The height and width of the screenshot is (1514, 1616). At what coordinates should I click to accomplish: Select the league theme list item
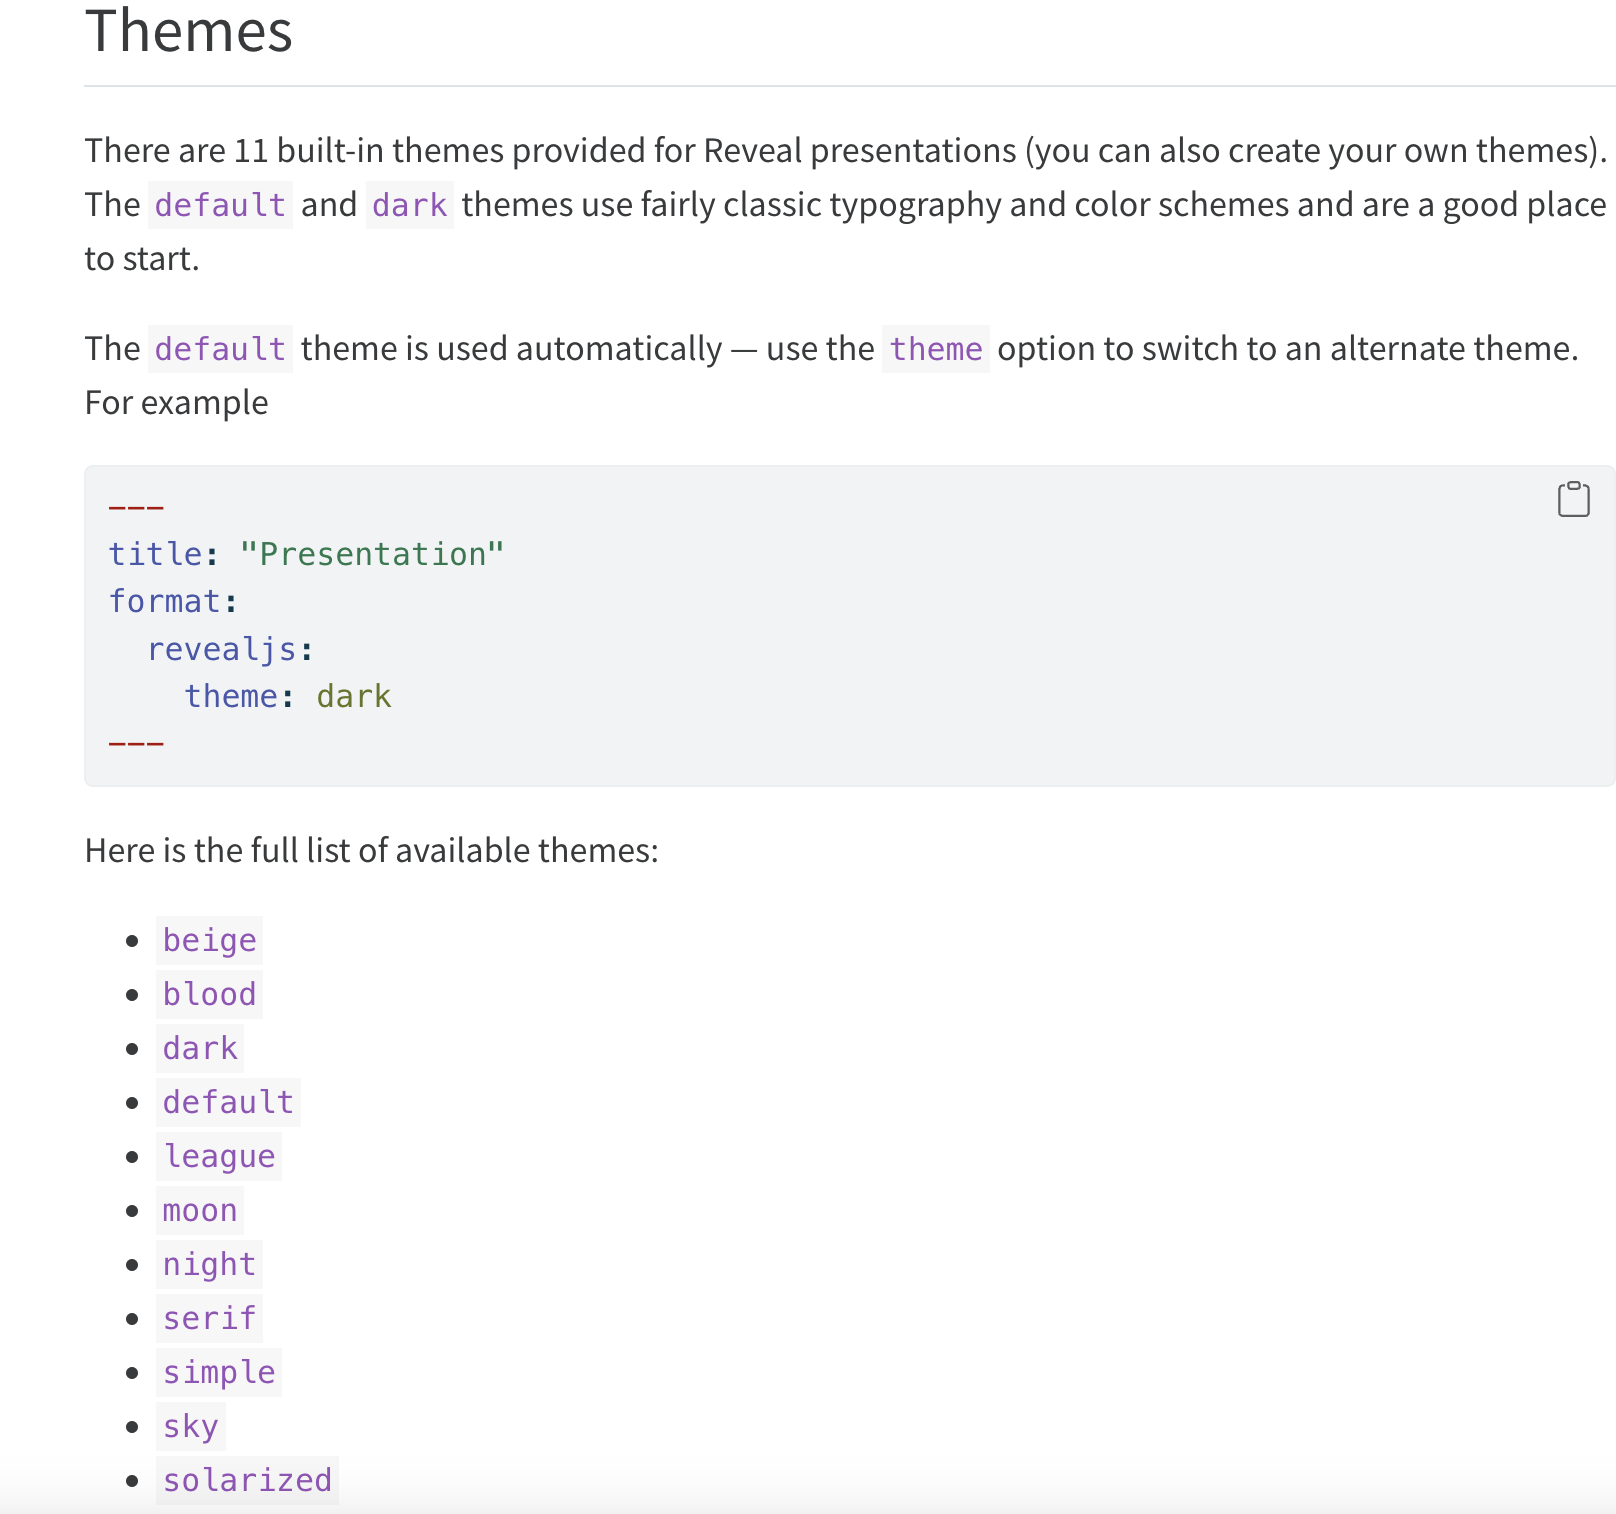(x=219, y=1156)
